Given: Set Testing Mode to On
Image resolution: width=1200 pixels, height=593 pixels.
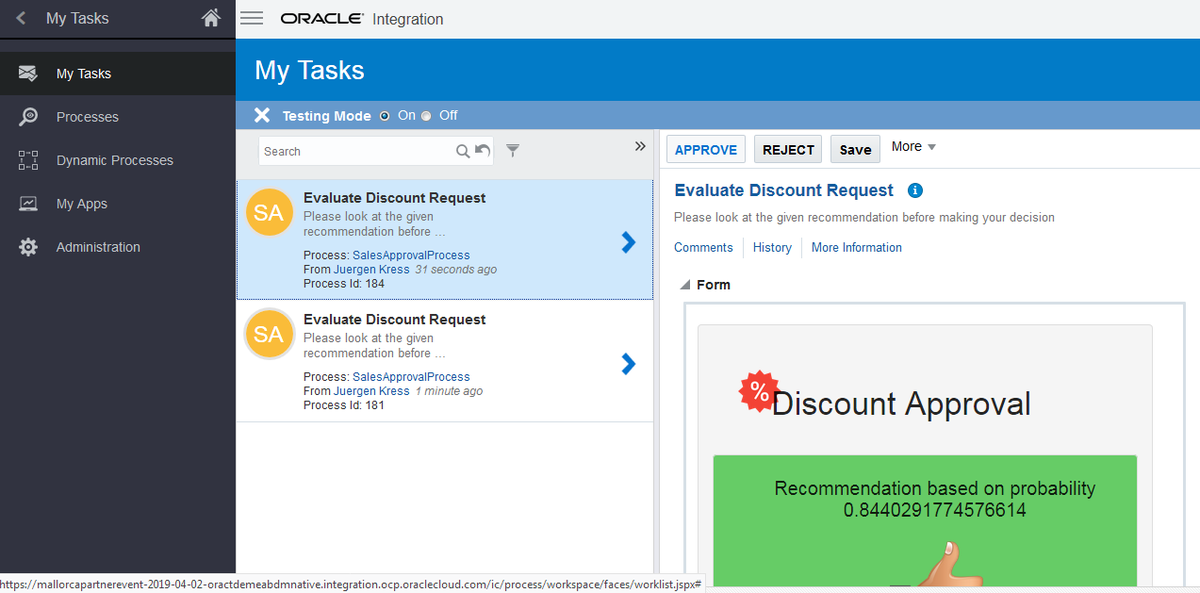Looking at the screenshot, I should [384, 116].
